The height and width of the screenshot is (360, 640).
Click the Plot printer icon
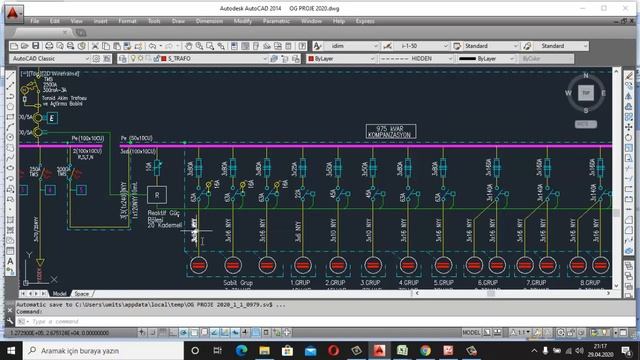click(x=49, y=46)
